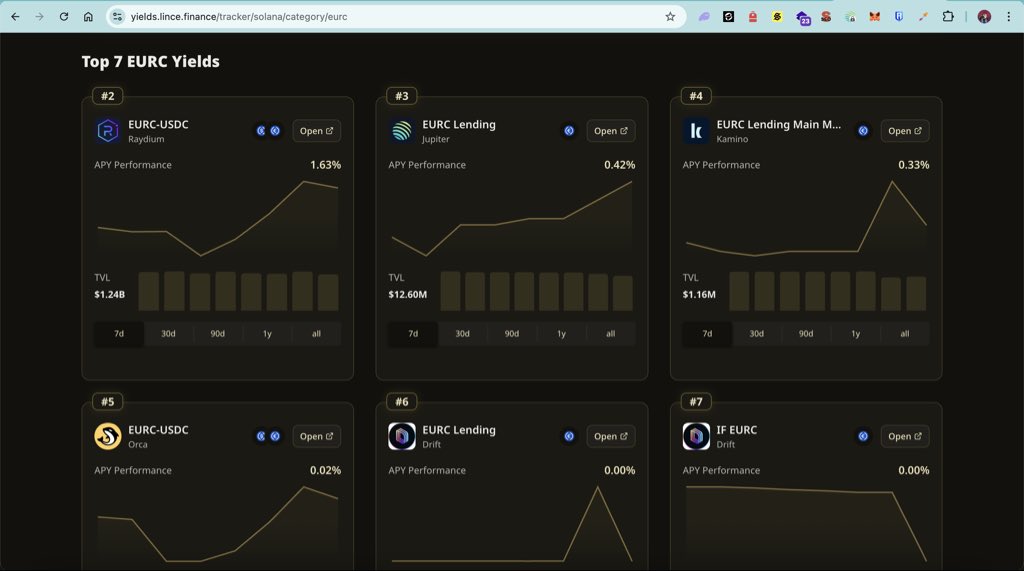The height and width of the screenshot is (571, 1024).
Task: Click EURC token icon on IF EURC card
Action: click(x=863, y=436)
